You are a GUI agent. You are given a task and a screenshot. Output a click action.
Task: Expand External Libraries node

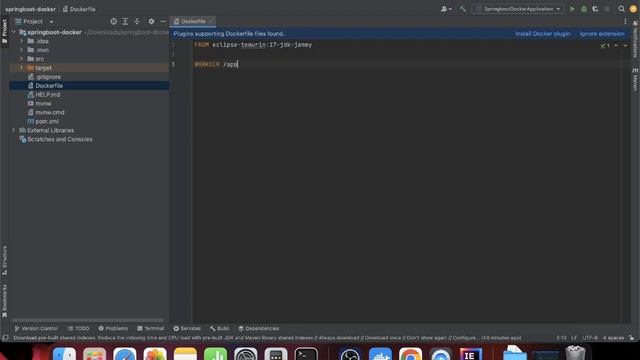13,130
